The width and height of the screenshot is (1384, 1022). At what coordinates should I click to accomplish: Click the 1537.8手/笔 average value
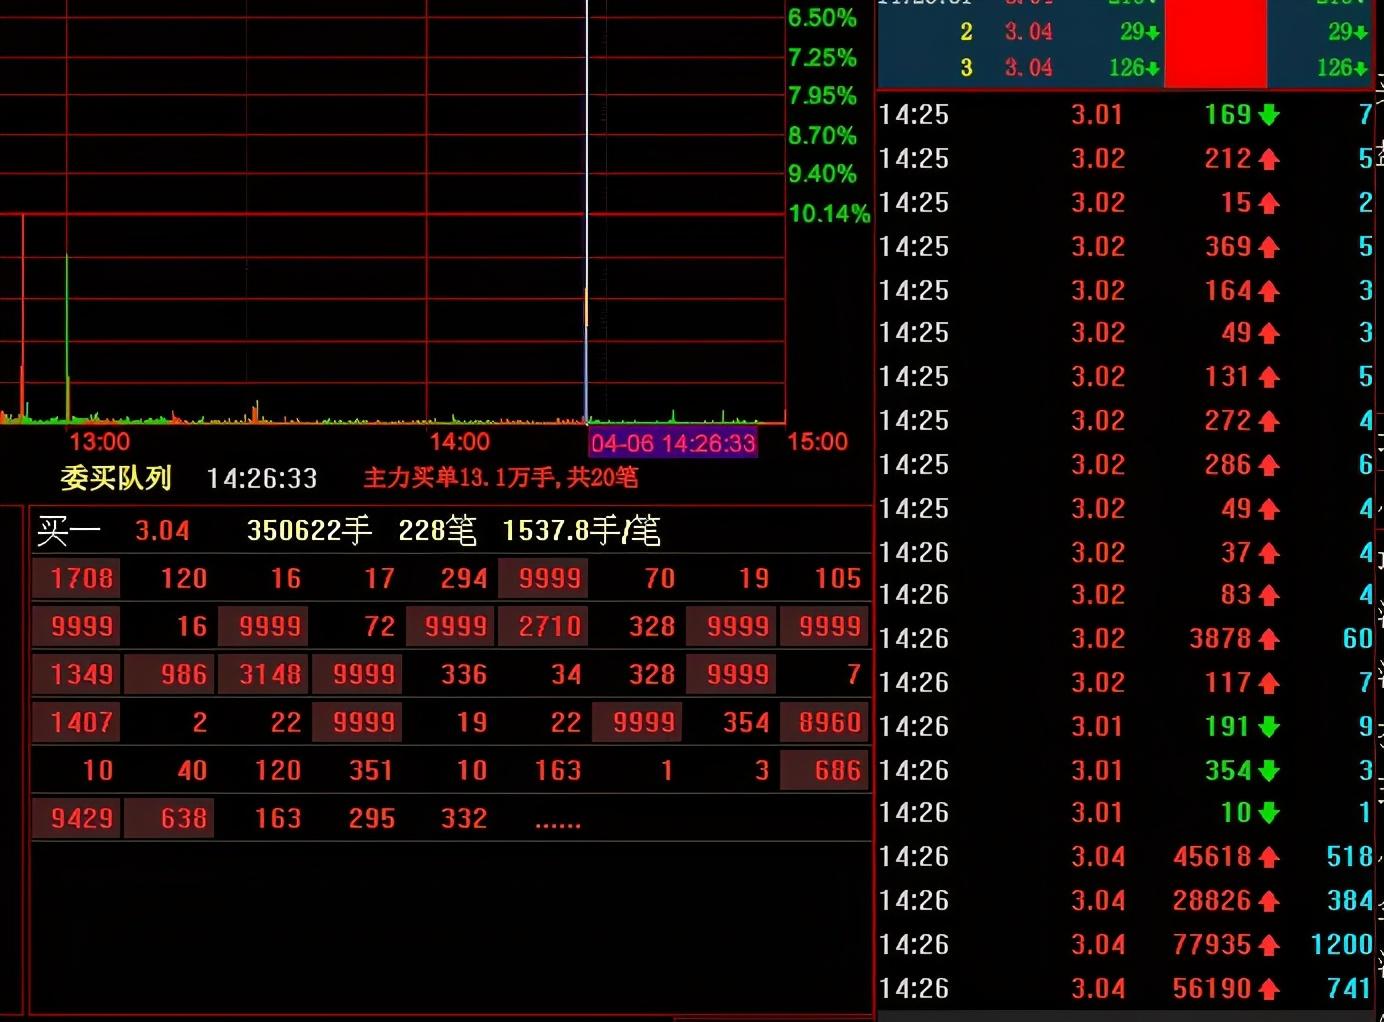click(581, 530)
